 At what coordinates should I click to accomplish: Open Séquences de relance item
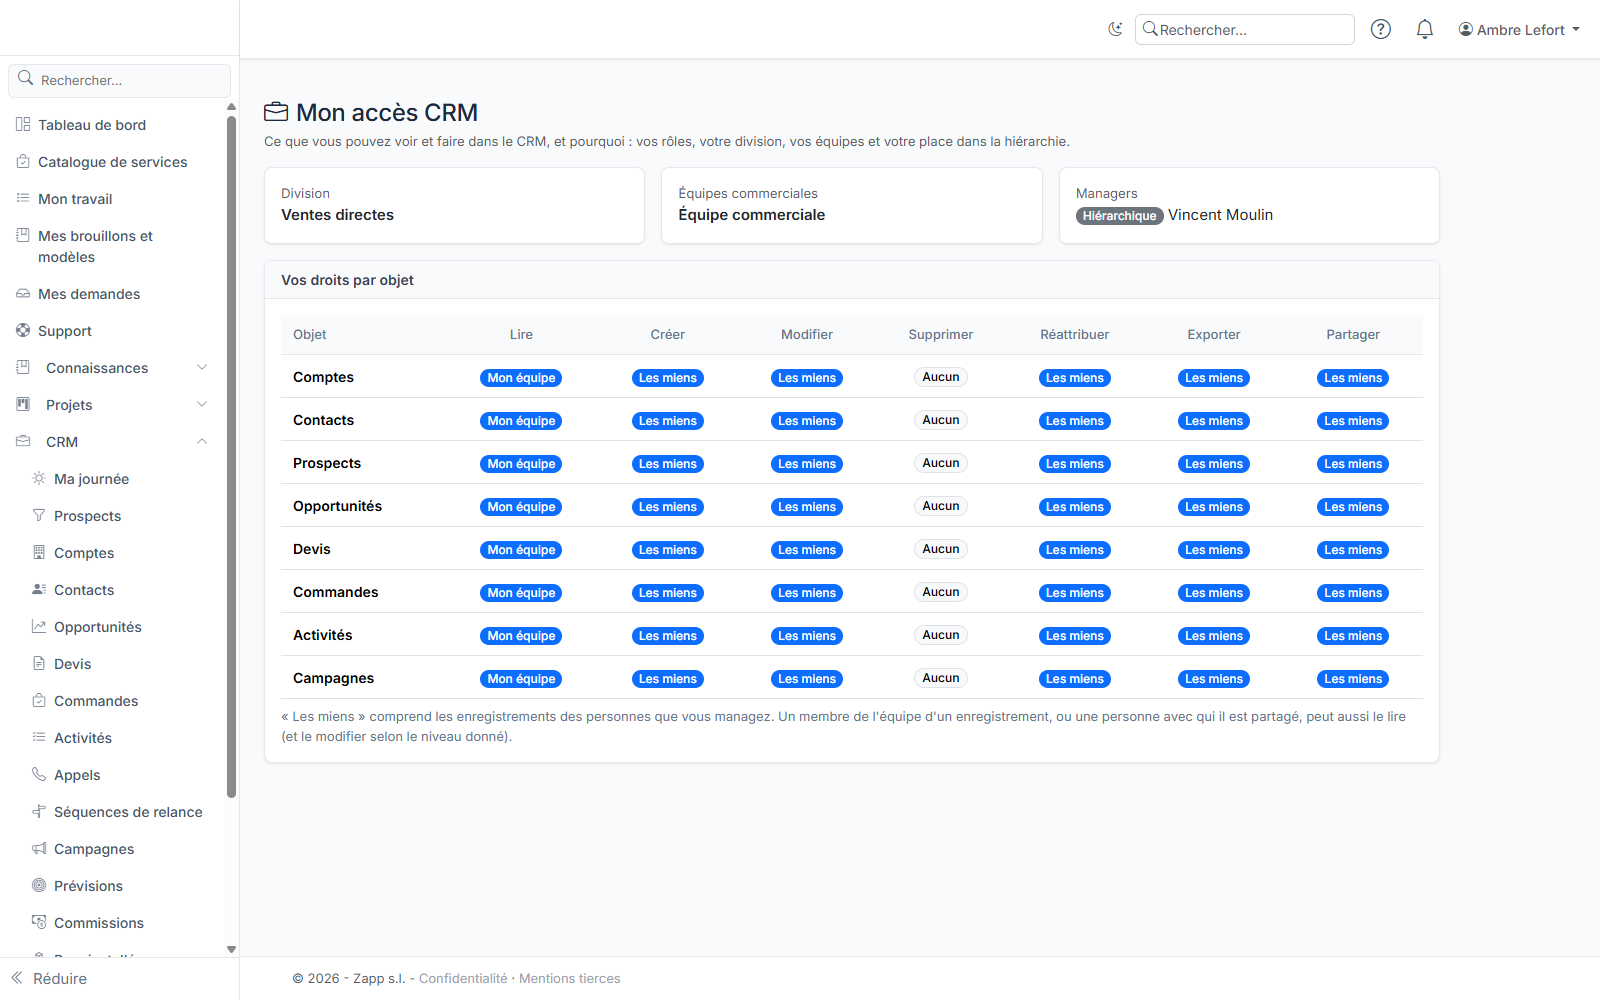[128, 812]
